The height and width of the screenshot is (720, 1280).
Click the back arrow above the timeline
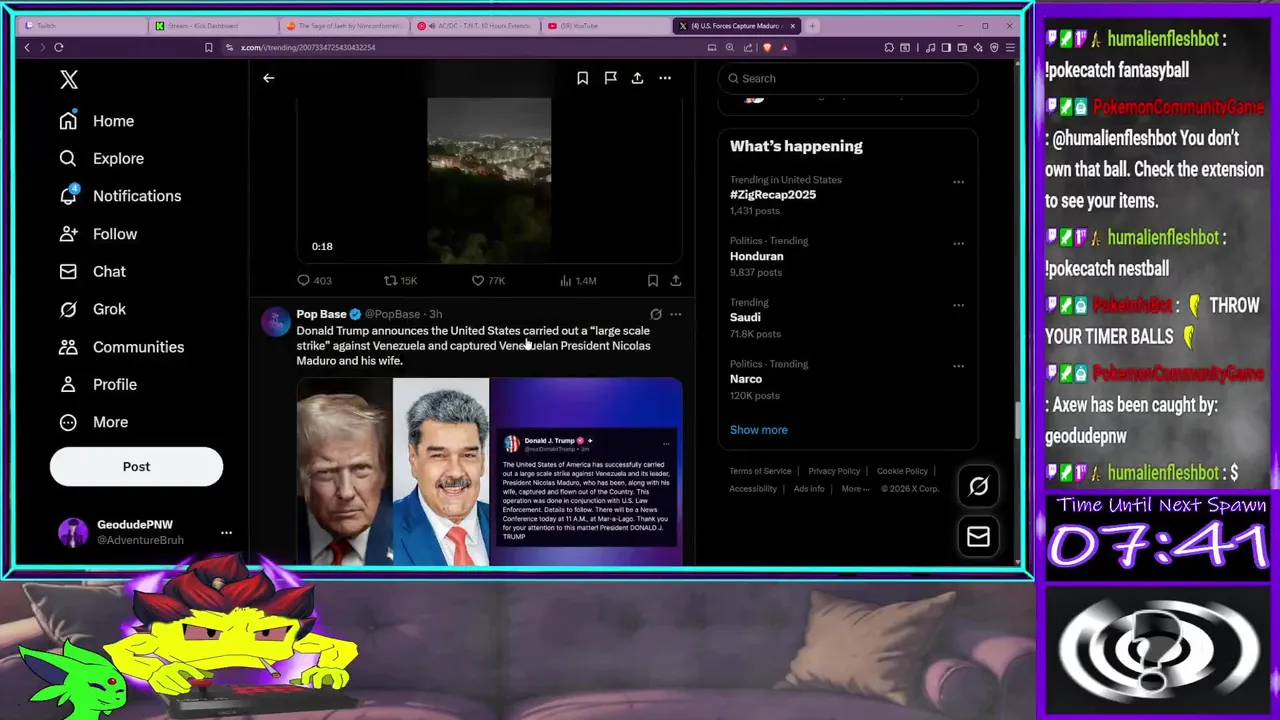click(268, 78)
